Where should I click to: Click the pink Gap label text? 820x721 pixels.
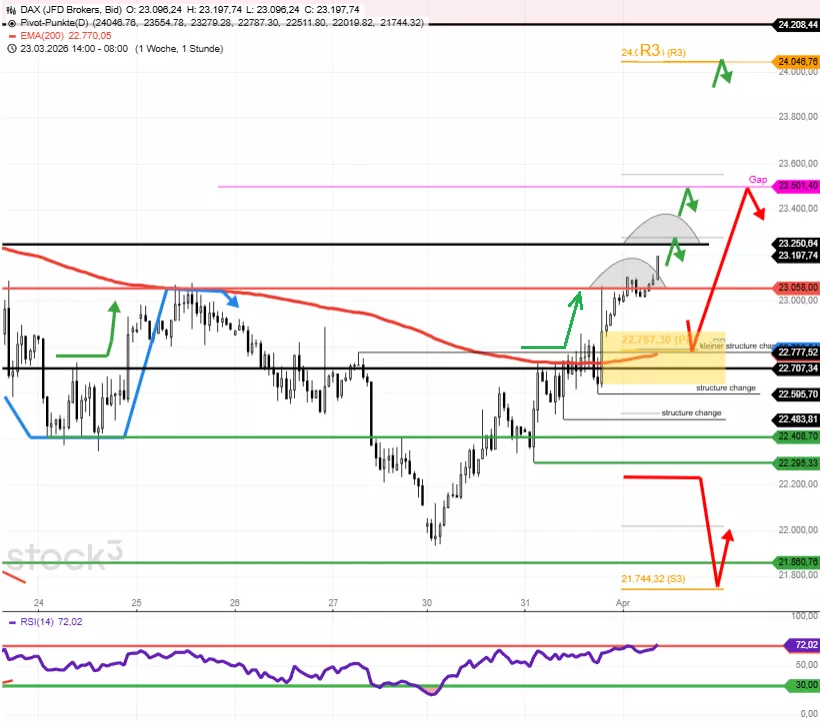[x=757, y=180]
